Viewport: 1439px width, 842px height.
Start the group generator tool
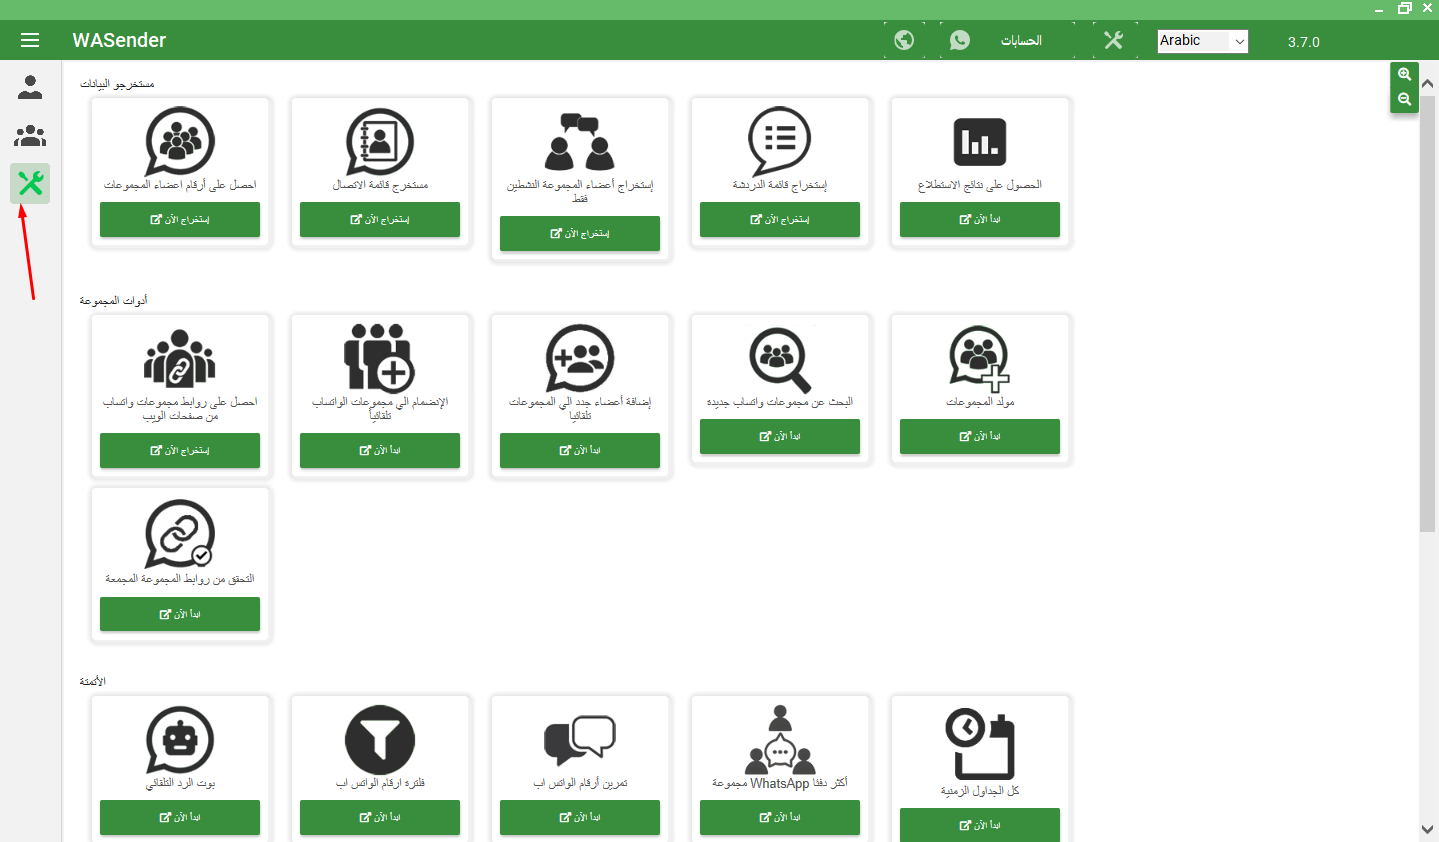[x=979, y=436]
